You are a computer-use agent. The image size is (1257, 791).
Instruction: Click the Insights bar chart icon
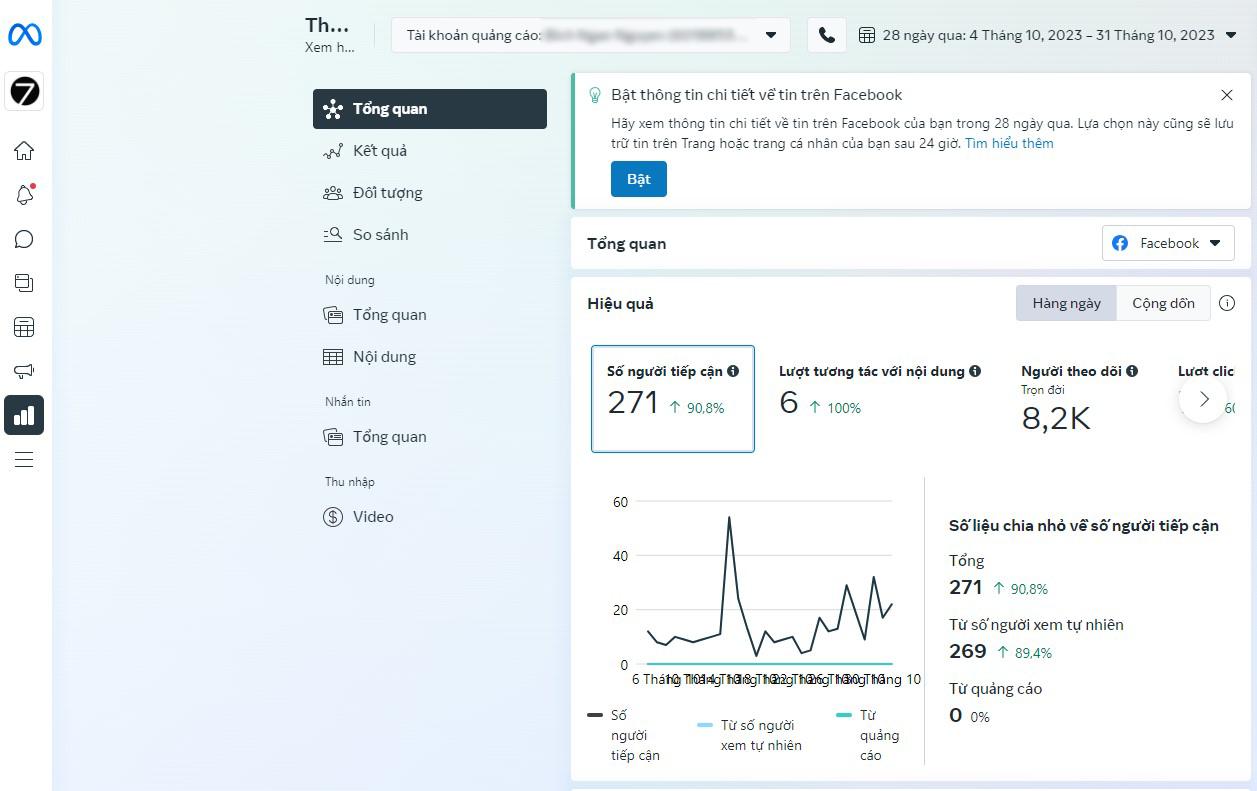point(24,415)
